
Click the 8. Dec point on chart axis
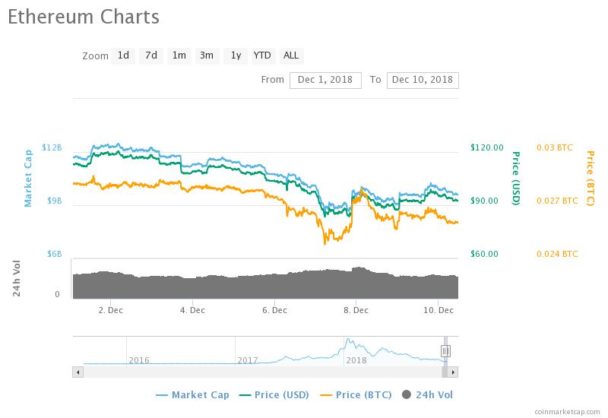click(356, 310)
